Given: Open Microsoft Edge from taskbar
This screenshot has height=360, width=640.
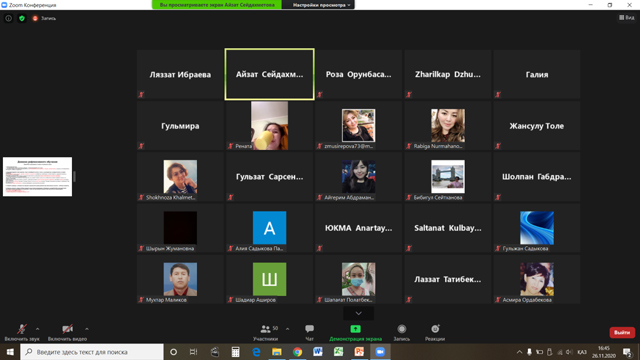Looking at the screenshot, I should pos(256,352).
